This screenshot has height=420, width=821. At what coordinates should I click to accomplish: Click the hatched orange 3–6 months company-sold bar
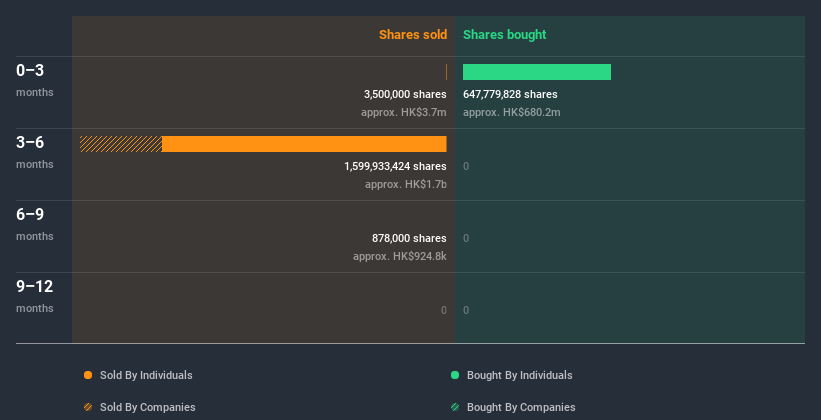121,144
